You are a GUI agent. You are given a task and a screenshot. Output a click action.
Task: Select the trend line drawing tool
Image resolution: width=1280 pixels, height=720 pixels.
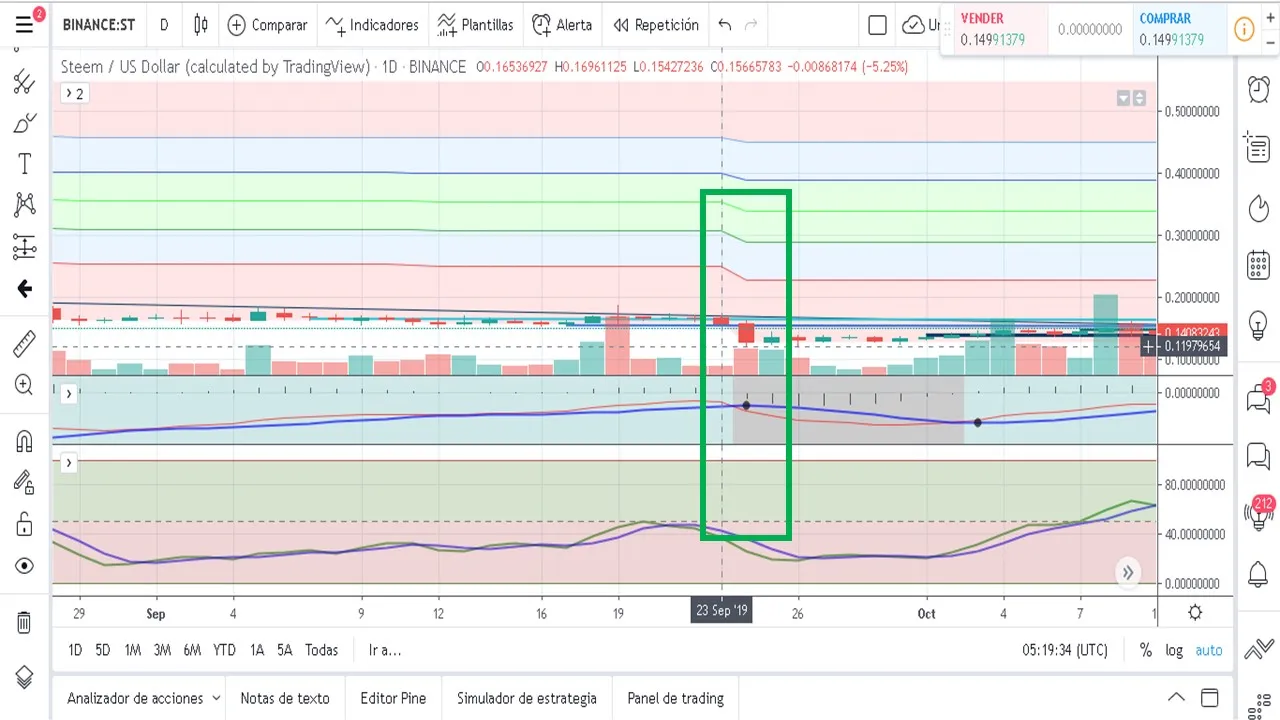24,82
